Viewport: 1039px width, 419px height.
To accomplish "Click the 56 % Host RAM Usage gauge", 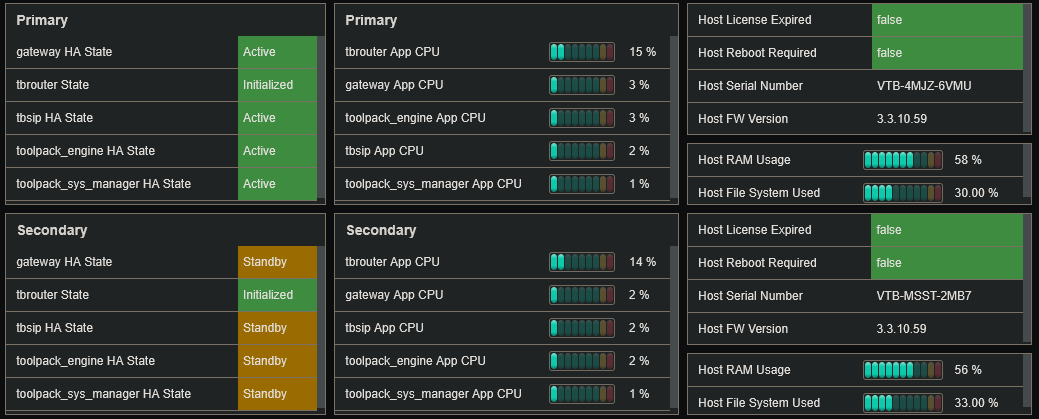I will click(903, 370).
